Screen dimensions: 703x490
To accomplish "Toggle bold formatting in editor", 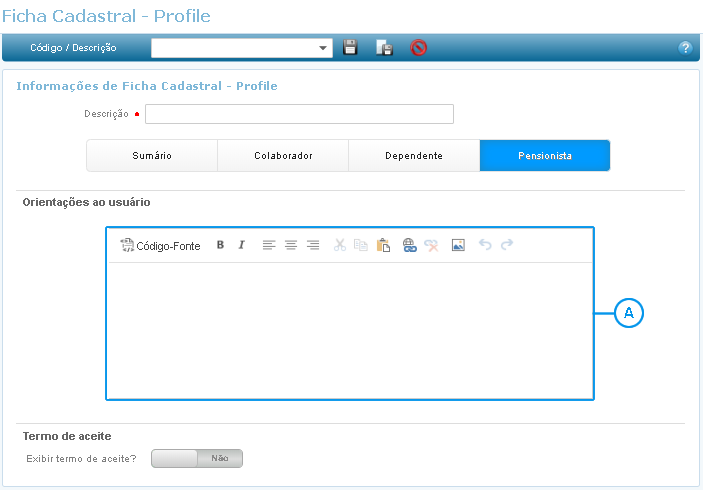I will [x=220, y=245].
